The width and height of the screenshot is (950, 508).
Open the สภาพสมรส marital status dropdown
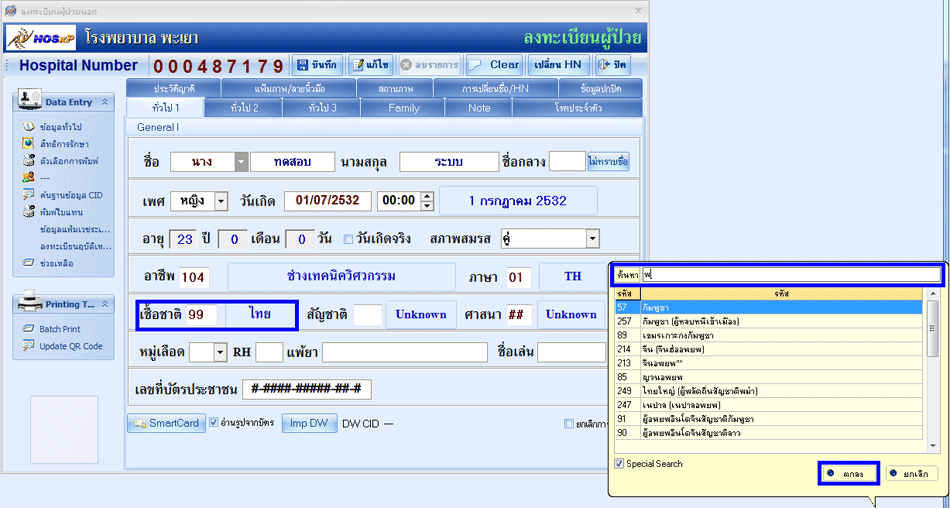click(593, 239)
